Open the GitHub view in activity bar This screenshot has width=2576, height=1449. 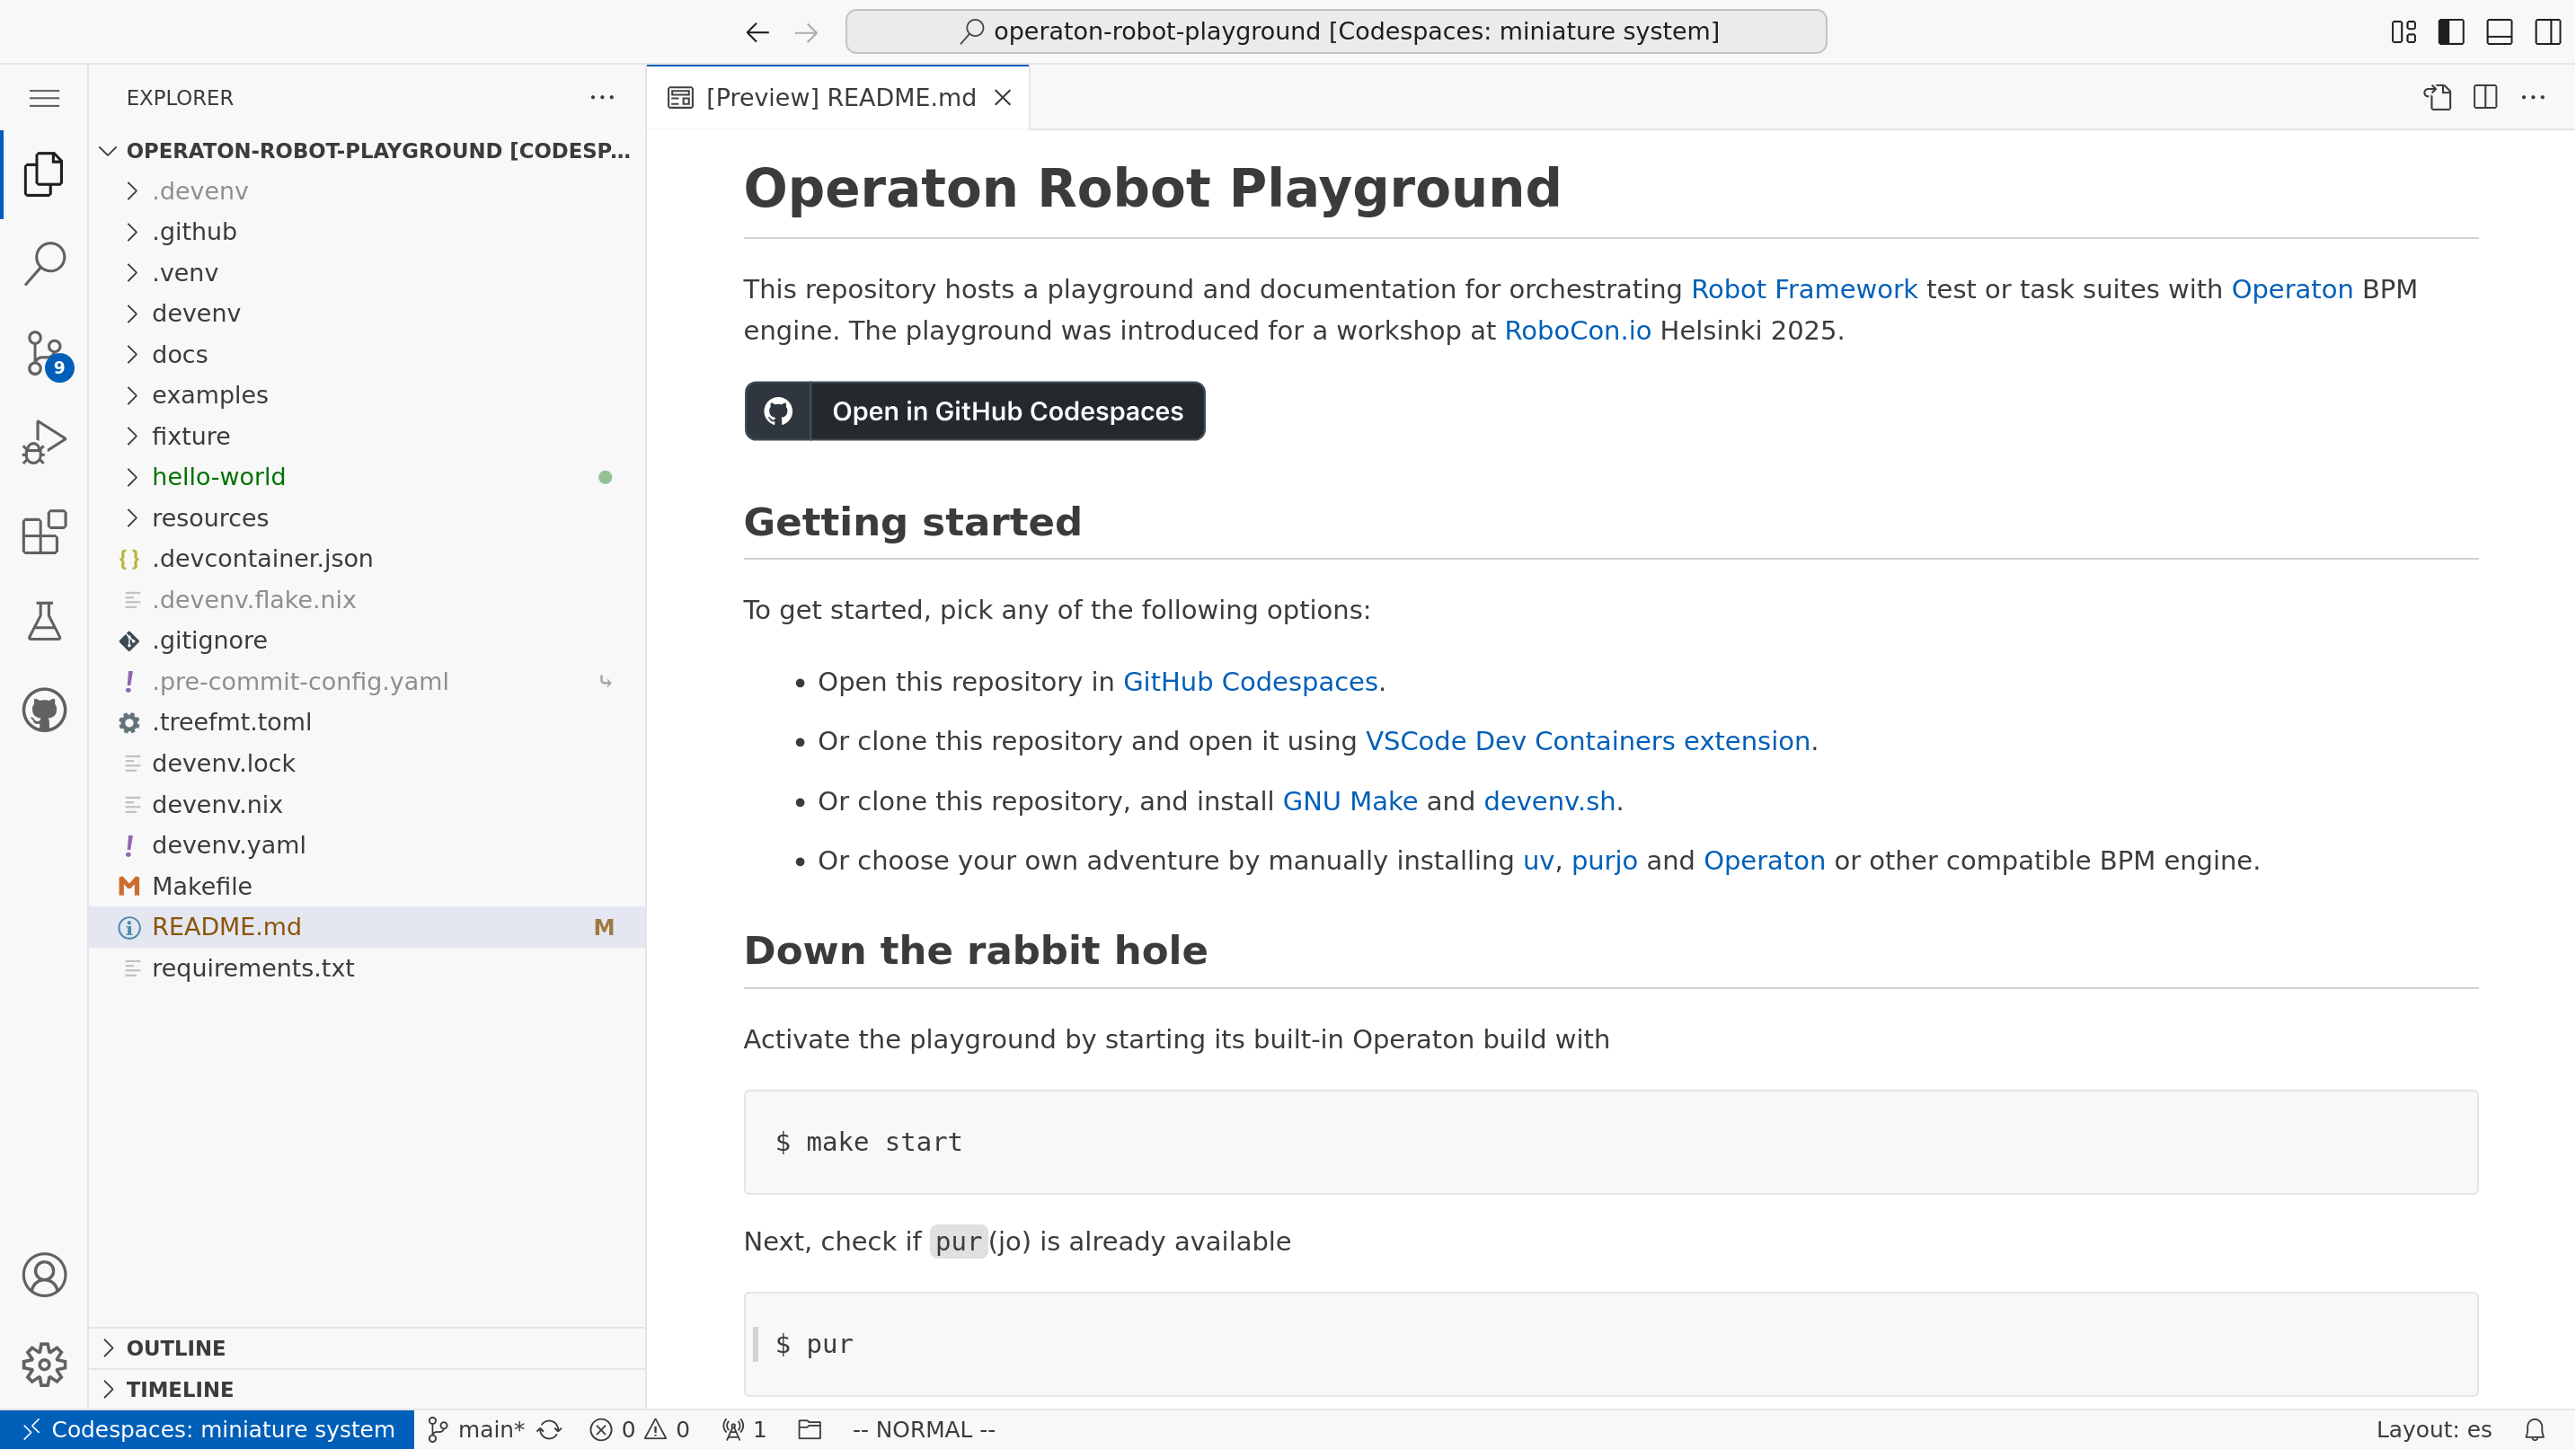click(44, 710)
